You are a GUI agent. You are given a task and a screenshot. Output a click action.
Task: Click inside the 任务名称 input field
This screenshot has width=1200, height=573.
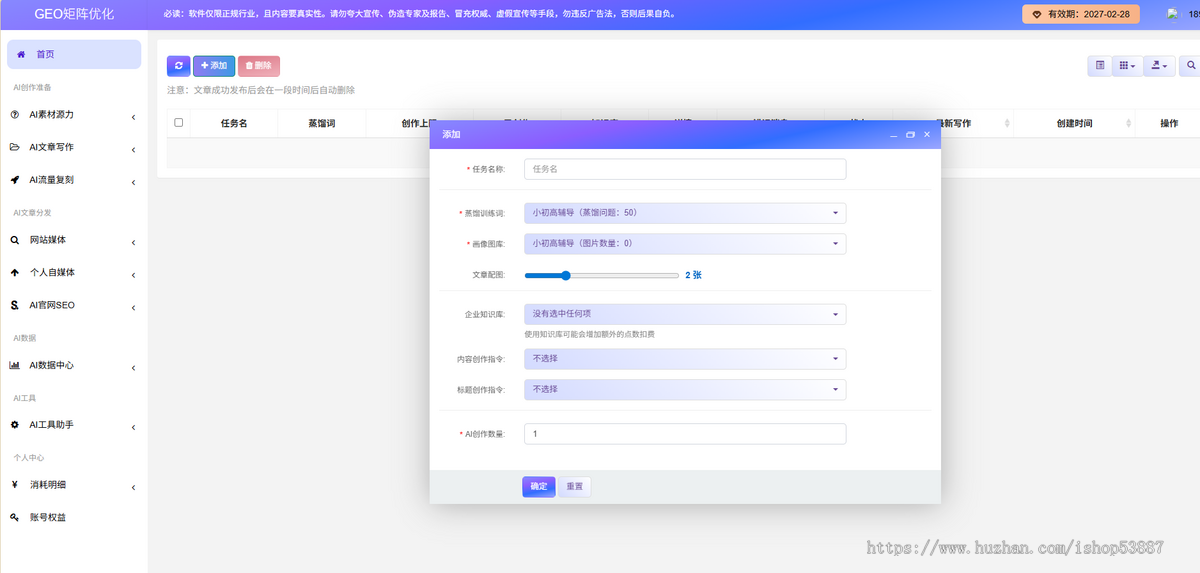point(685,169)
